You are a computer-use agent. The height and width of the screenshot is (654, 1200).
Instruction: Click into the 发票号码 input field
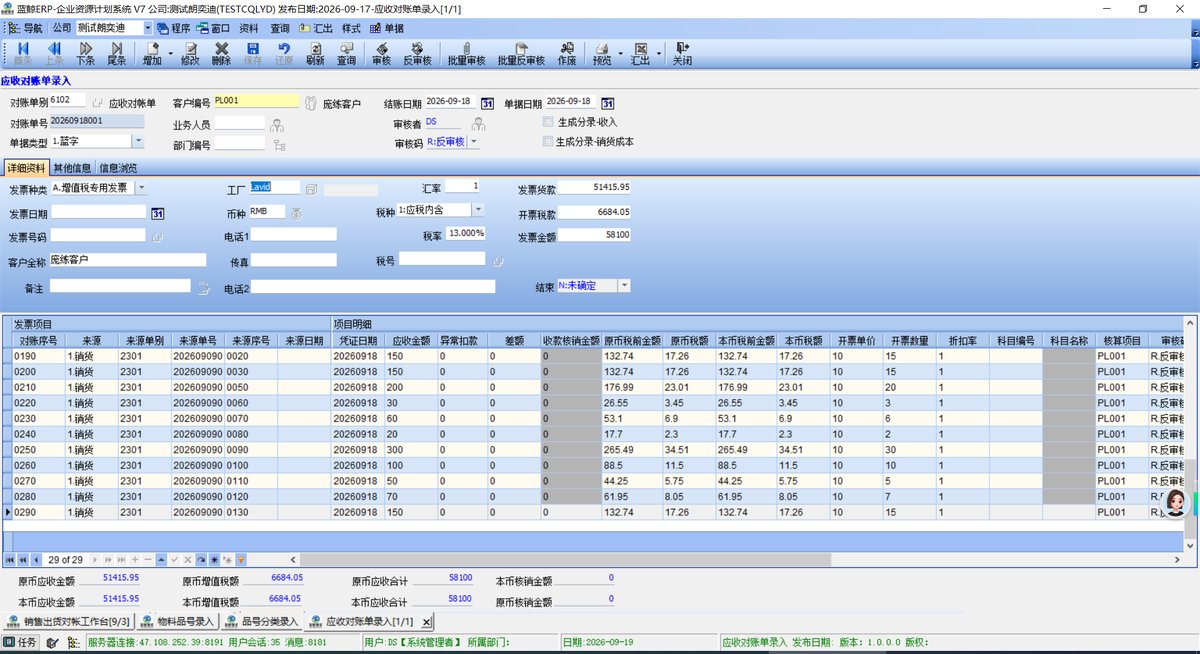point(98,236)
